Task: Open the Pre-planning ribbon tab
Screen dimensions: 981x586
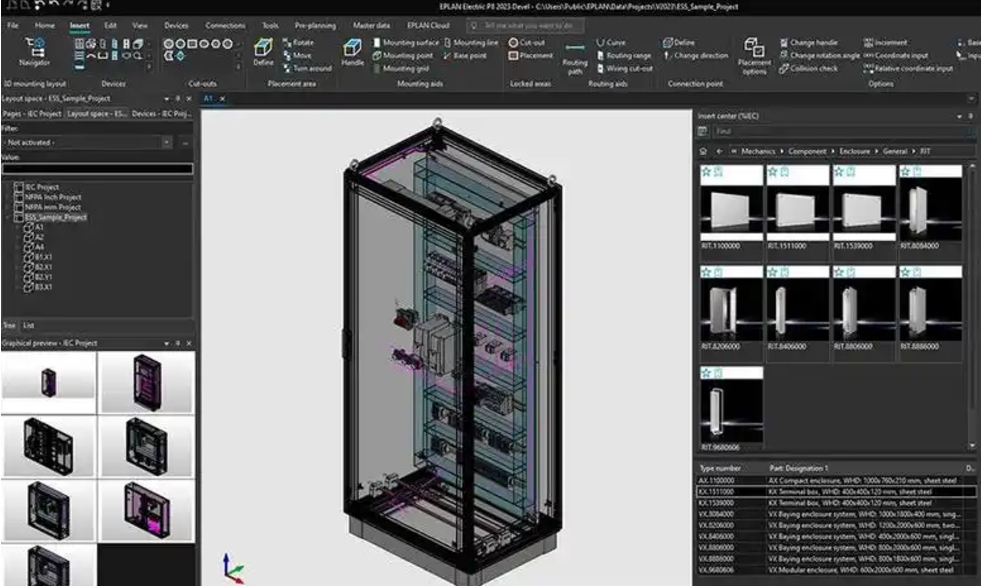Action: [315, 26]
